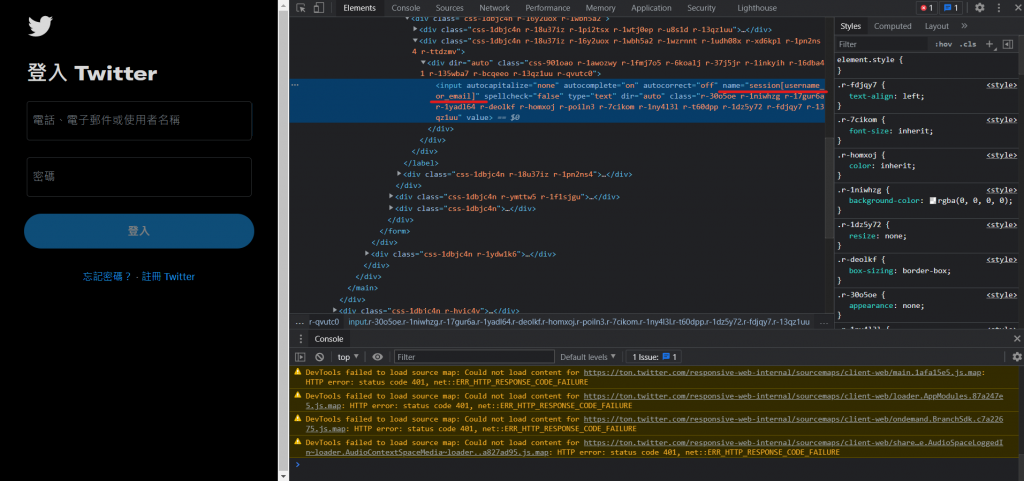Focus the Styles Filter input
The width and height of the screenshot is (1024, 481).
coord(882,44)
